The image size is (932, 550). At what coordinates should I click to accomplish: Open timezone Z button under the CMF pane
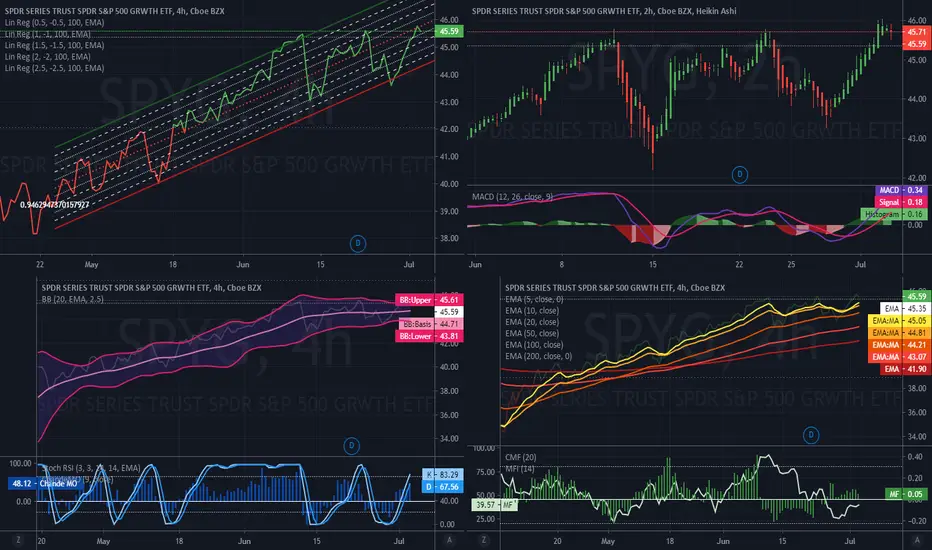click(x=483, y=540)
